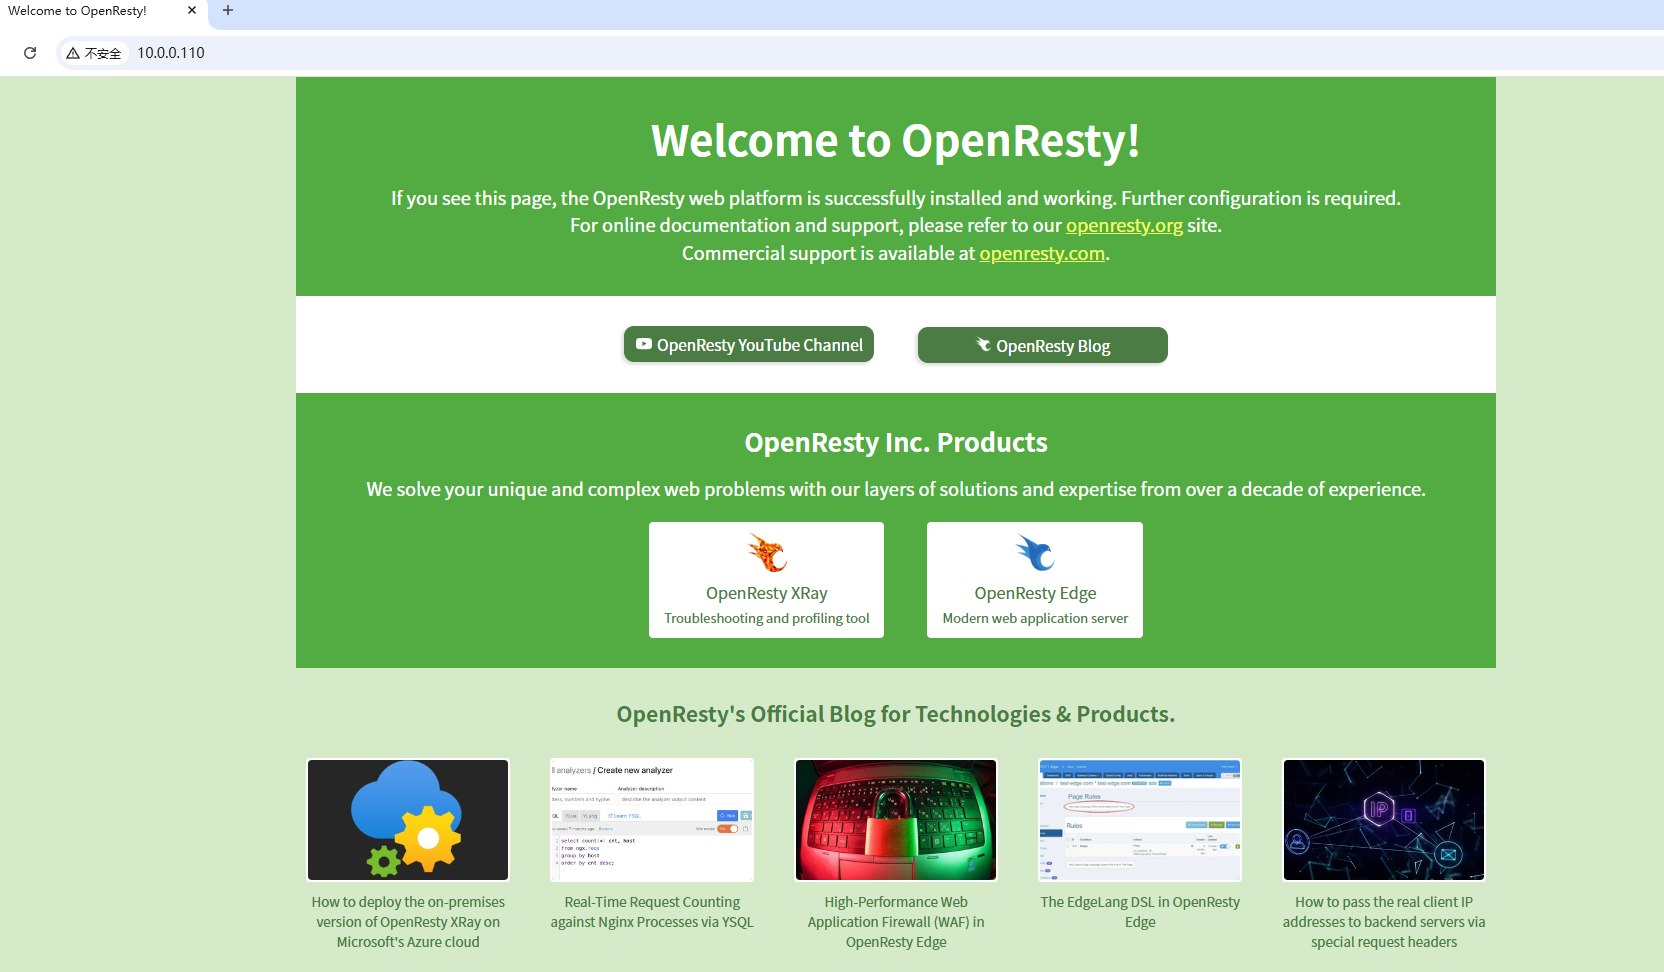The height and width of the screenshot is (972, 1664).
Task: Open the High-Performance Web Application Firewall link
Action: [x=896, y=922]
